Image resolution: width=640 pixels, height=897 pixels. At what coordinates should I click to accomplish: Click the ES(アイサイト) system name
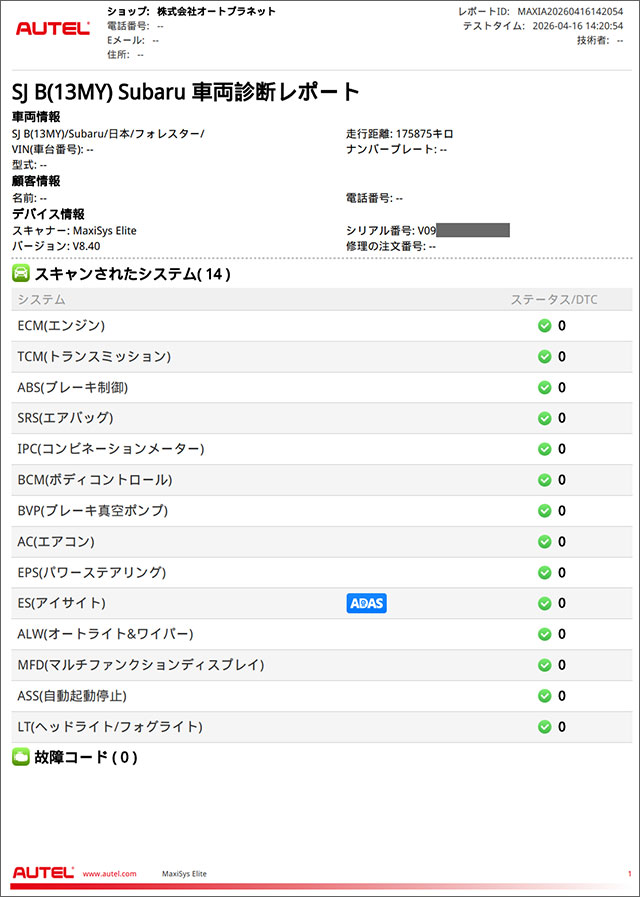[x=62, y=604]
